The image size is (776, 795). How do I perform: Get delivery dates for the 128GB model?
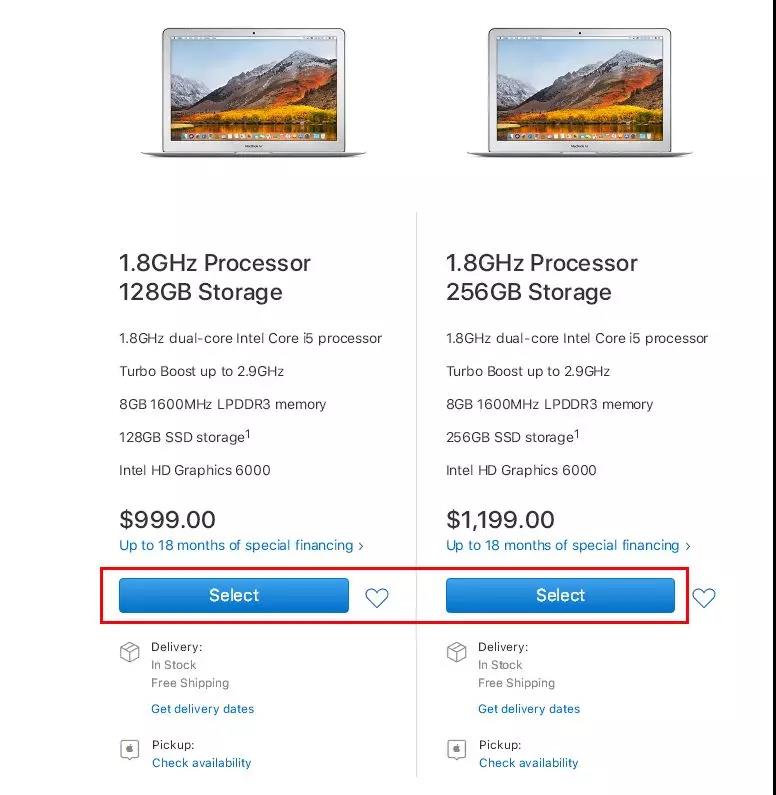tap(203, 709)
